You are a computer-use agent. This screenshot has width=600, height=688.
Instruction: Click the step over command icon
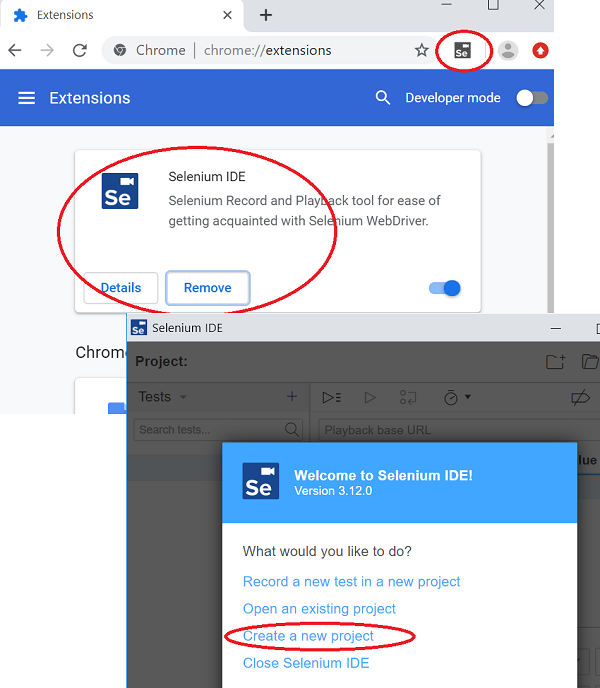[x=408, y=397]
